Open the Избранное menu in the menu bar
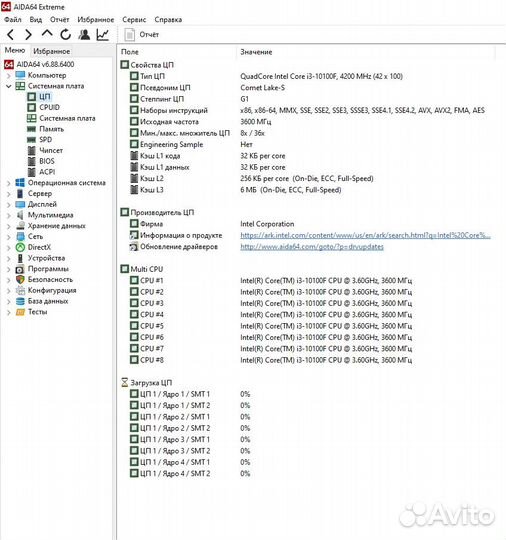The width and height of the screenshot is (506, 540). pyautogui.click(x=96, y=20)
